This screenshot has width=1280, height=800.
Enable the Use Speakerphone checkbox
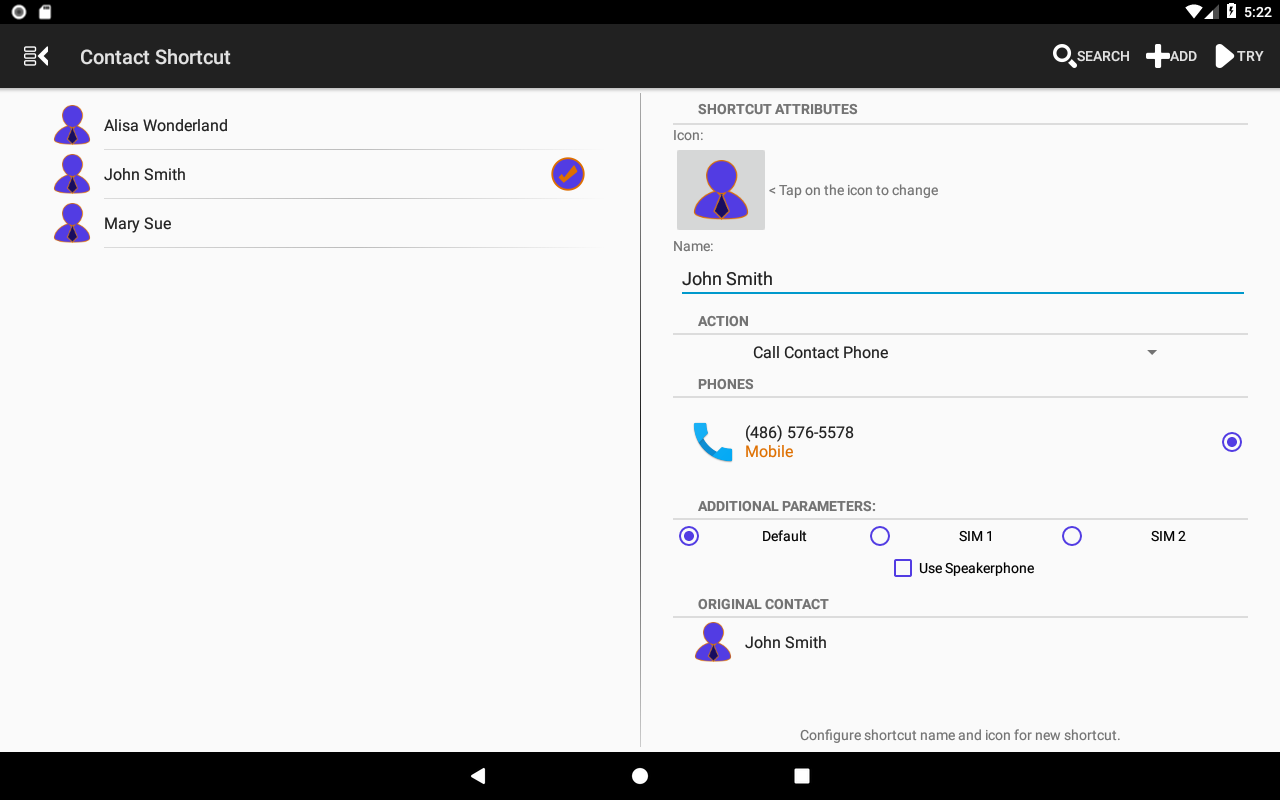click(903, 568)
